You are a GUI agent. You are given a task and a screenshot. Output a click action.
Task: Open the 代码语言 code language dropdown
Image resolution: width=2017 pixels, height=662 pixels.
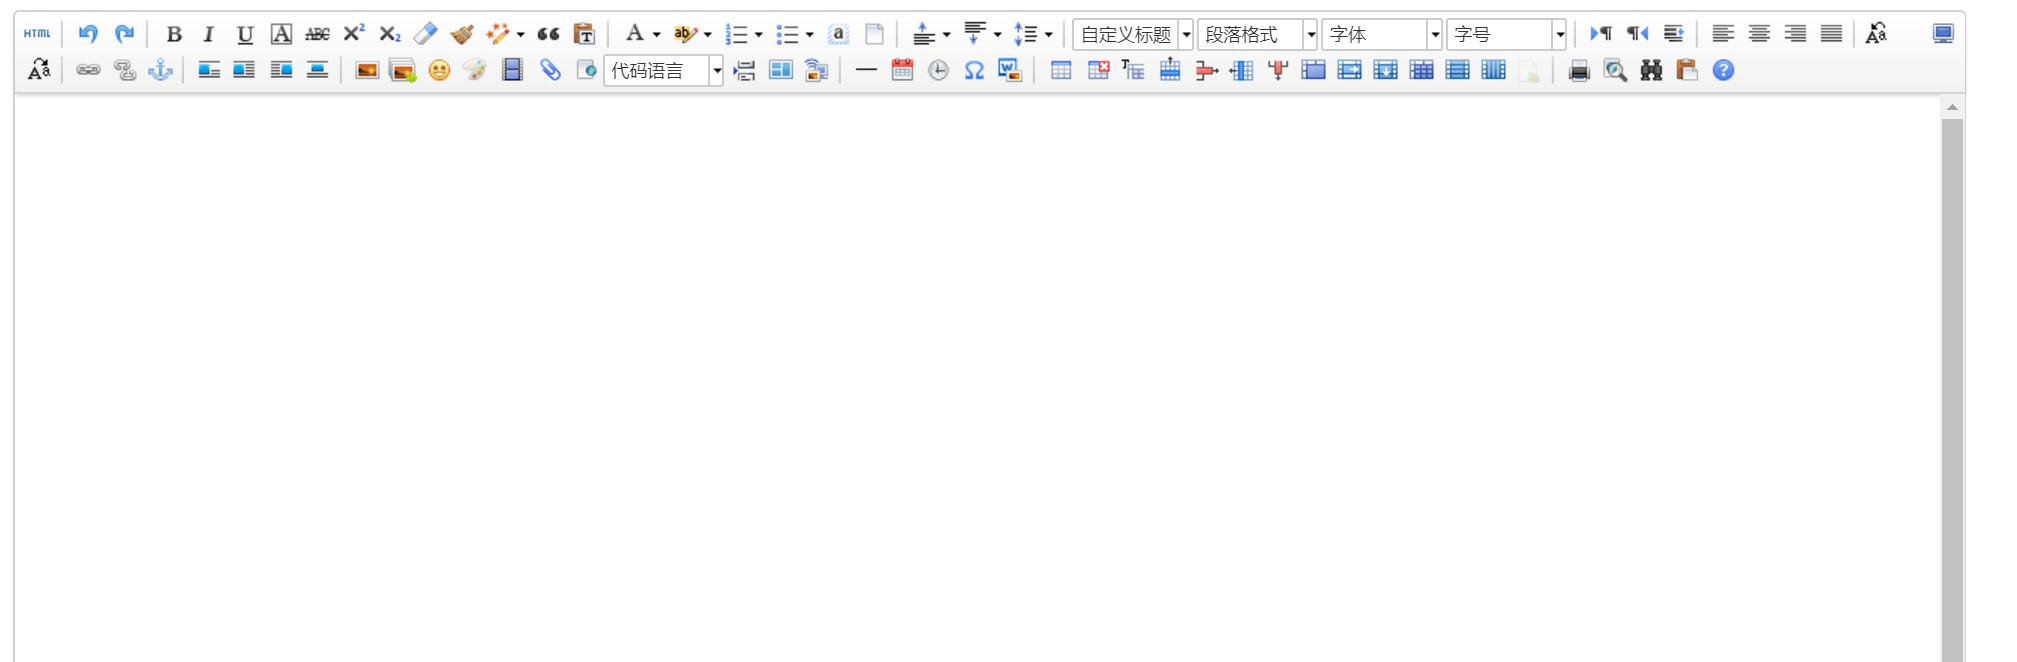pos(663,71)
